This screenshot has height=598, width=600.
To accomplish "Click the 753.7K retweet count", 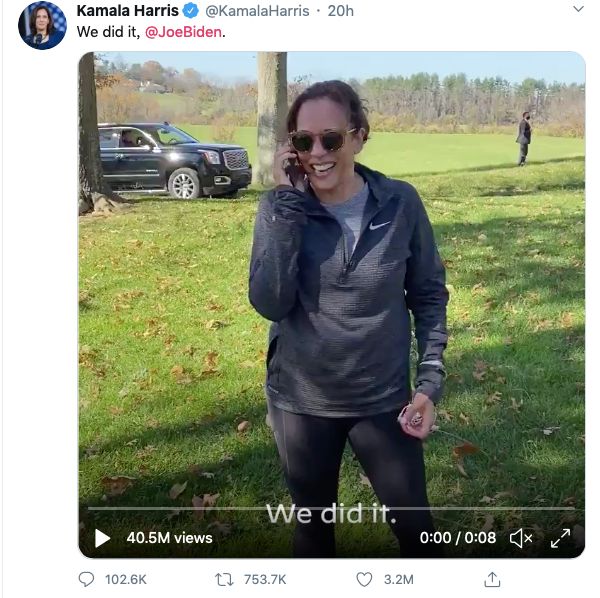I will [265, 579].
